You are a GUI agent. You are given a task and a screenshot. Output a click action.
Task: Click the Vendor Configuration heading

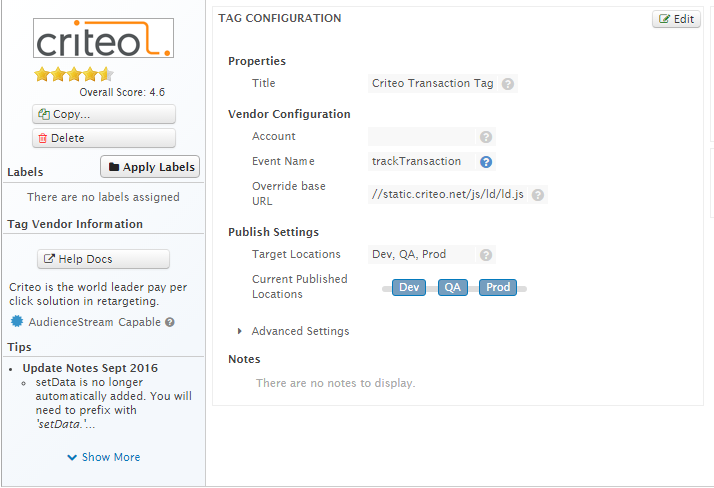coord(289,114)
